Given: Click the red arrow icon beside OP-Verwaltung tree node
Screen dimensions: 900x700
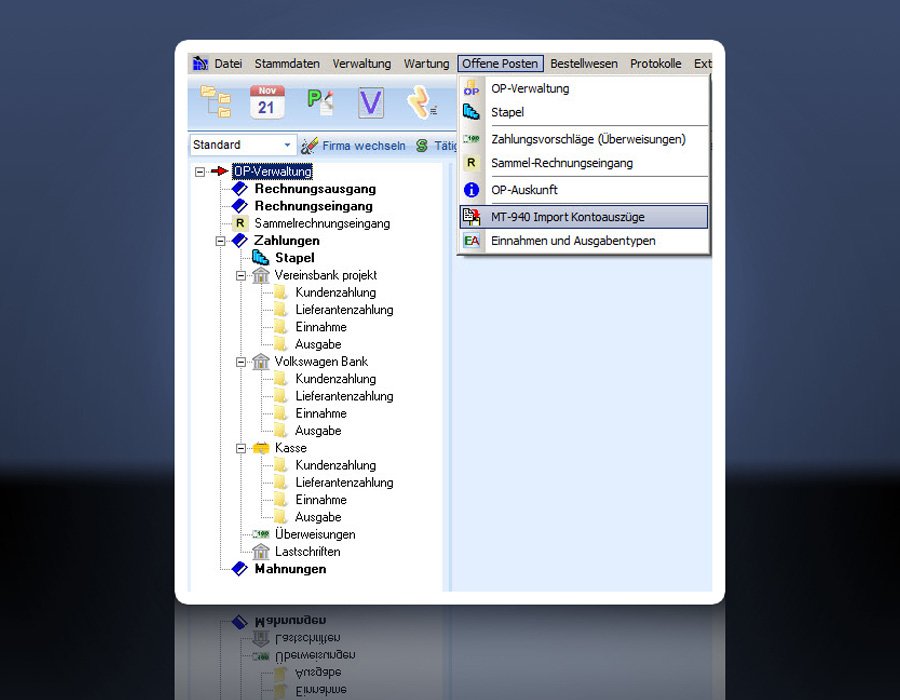Looking at the screenshot, I should pyautogui.click(x=219, y=171).
